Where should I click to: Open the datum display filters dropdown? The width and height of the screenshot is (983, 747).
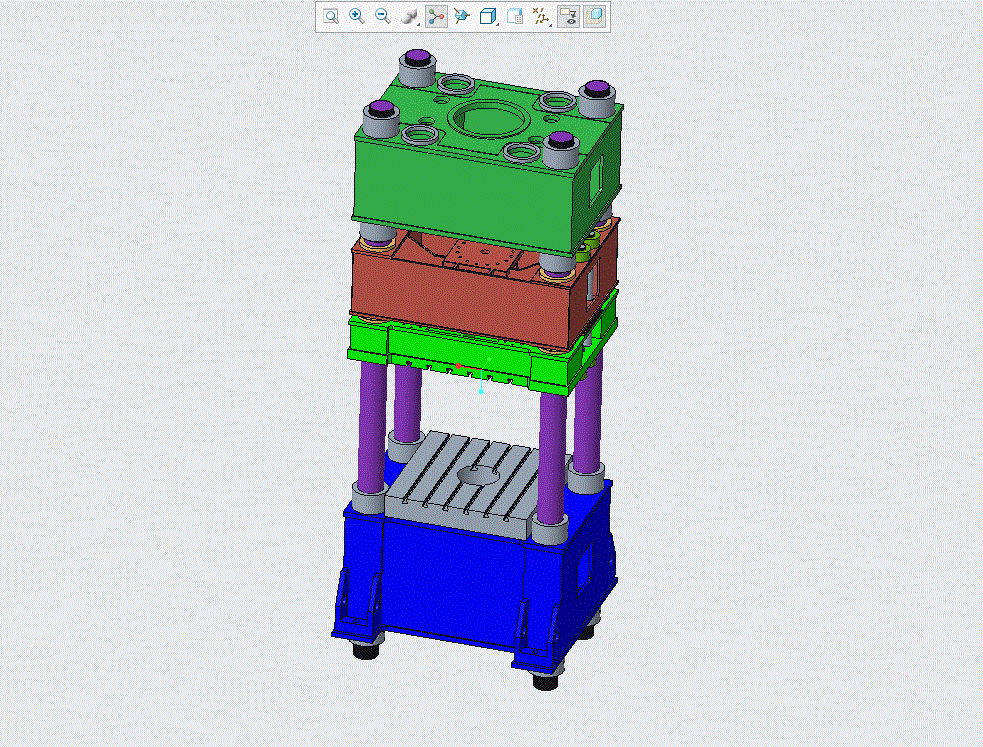pos(541,16)
